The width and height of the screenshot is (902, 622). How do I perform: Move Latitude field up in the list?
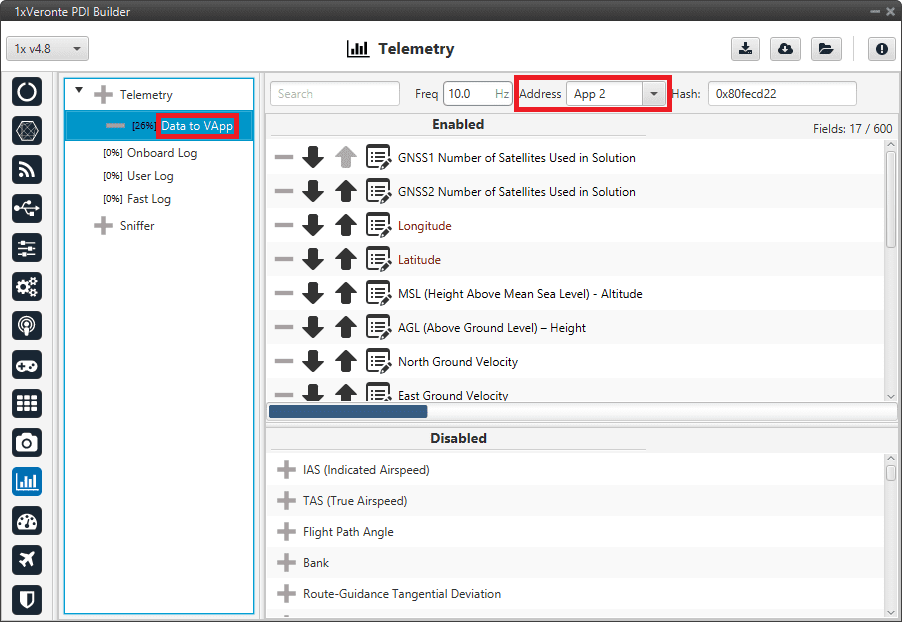coord(345,260)
